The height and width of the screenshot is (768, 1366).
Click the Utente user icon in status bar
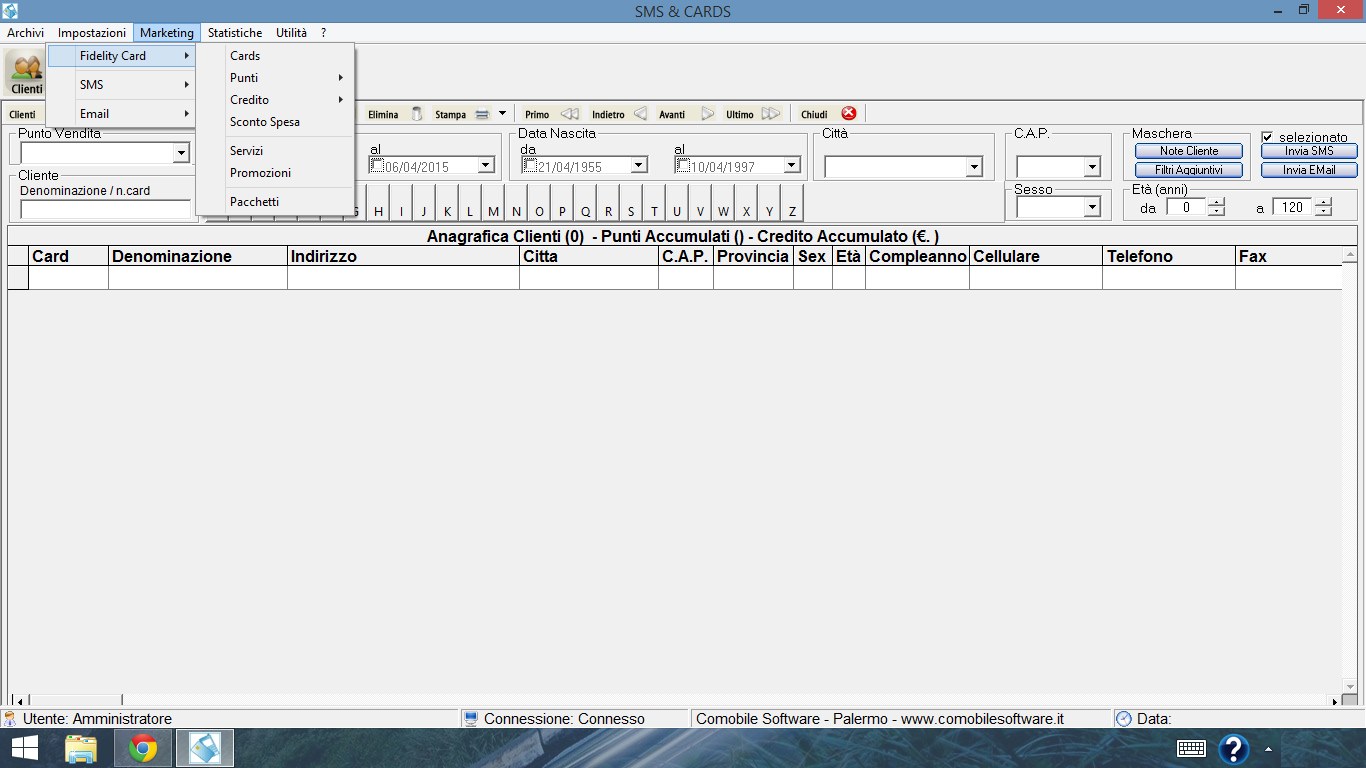[x=10, y=719]
